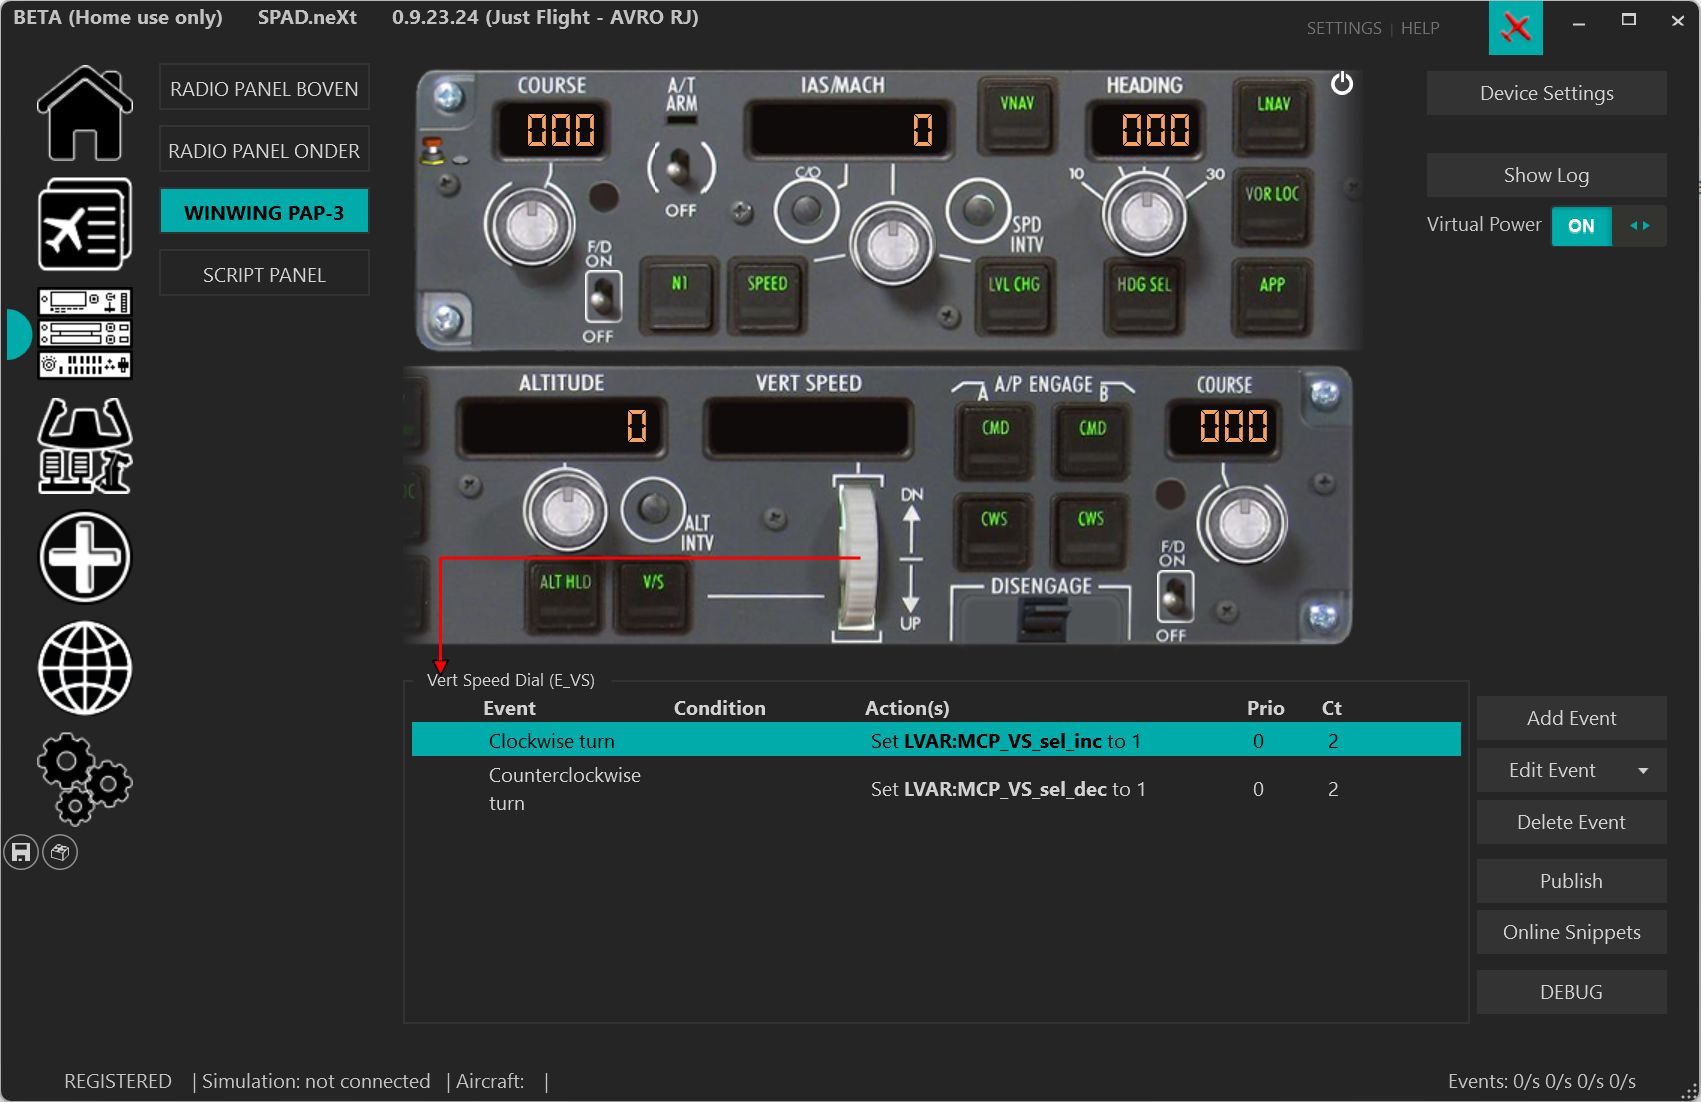1701x1102 pixels.
Task: Click the save floppy disk icon
Action: point(21,852)
